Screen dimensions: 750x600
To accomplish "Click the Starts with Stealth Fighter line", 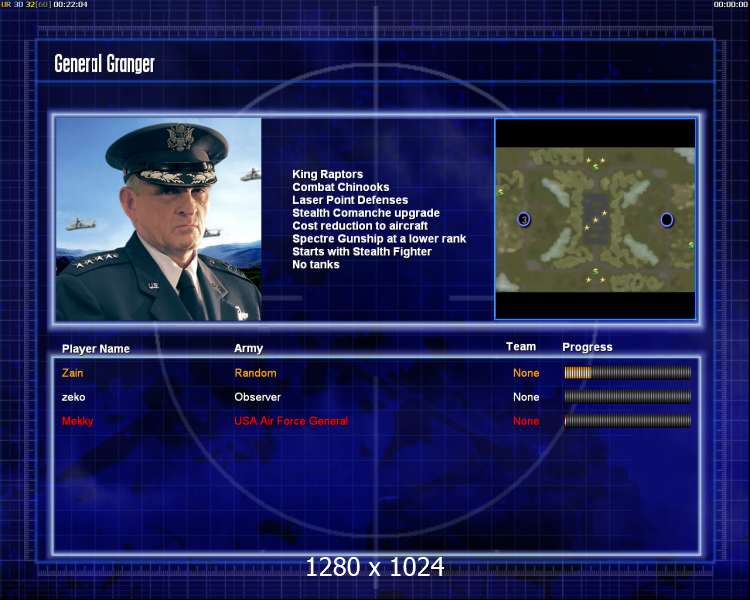I will [362, 252].
